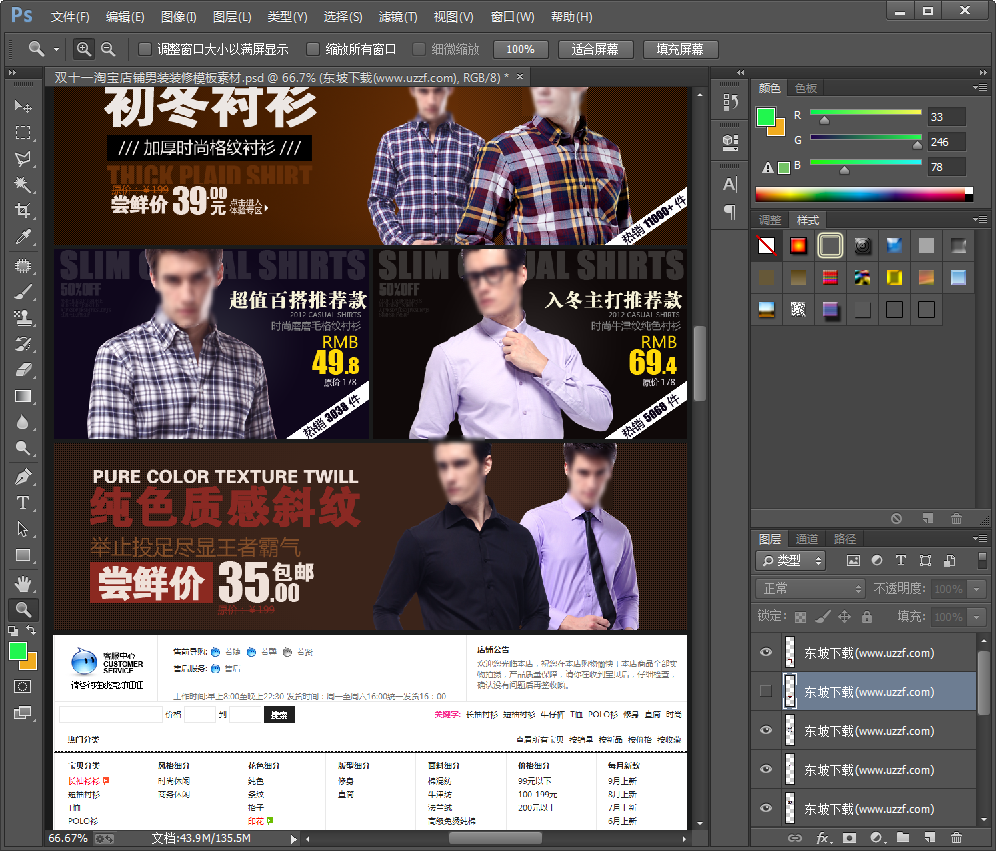Select the Hand tool

coord(22,583)
